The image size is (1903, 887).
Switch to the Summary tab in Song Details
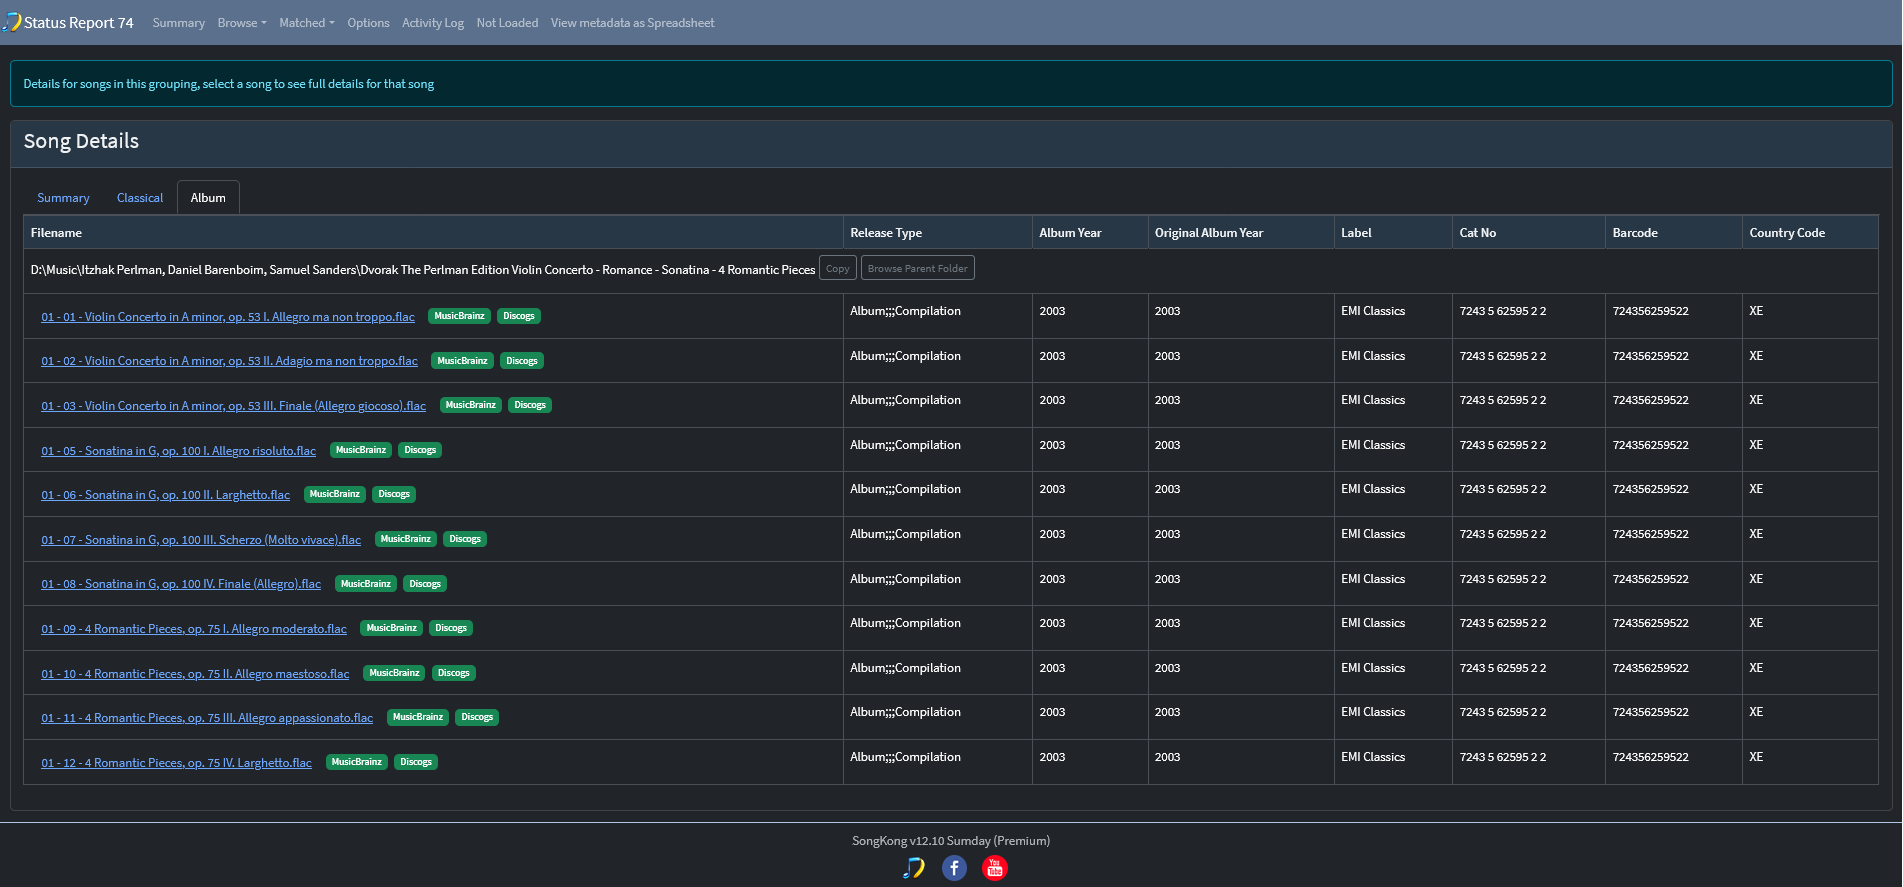tap(63, 198)
